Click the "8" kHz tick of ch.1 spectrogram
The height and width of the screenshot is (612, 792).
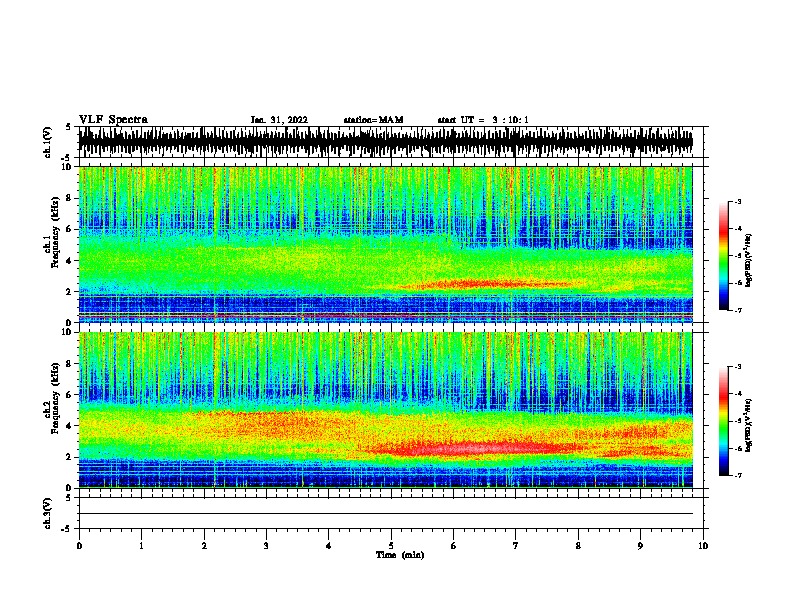(70, 198)
